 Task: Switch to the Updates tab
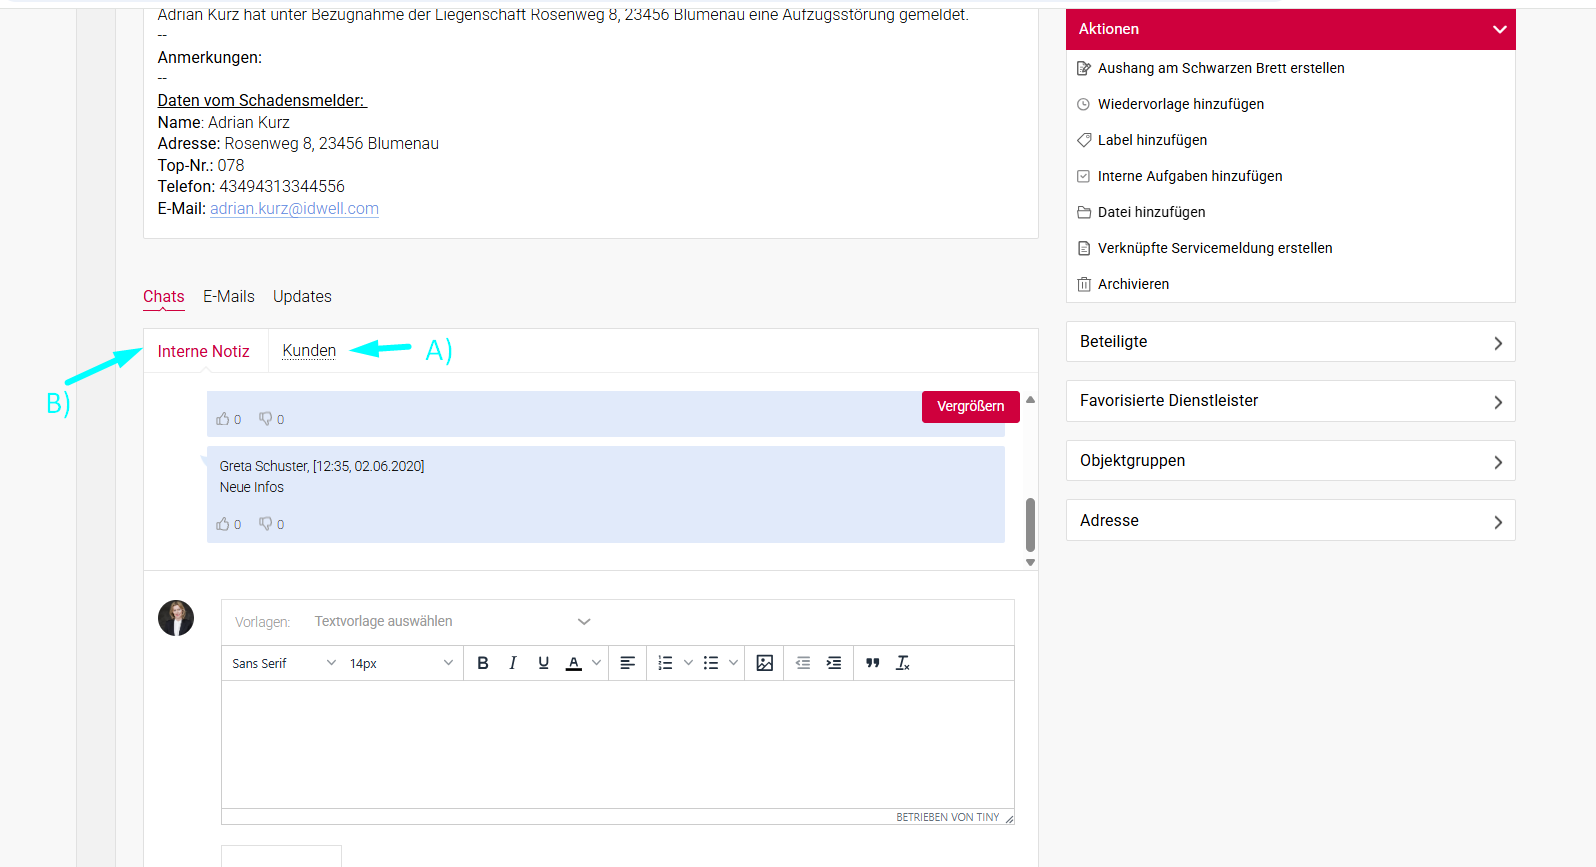(302, 297)
